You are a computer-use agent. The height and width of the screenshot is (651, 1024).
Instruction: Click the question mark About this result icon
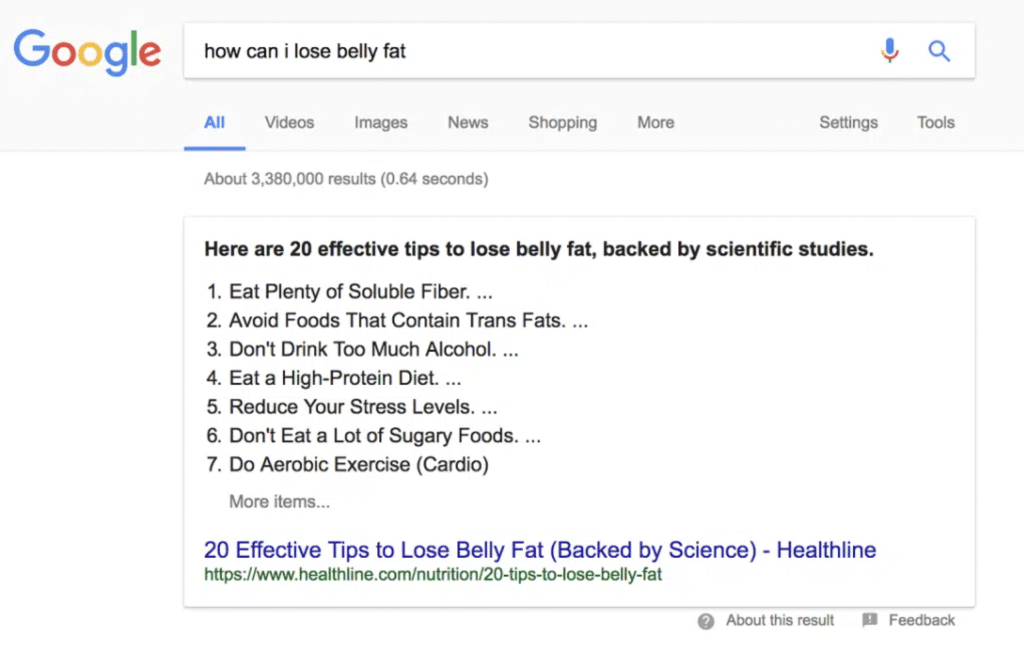pos(706,620)
